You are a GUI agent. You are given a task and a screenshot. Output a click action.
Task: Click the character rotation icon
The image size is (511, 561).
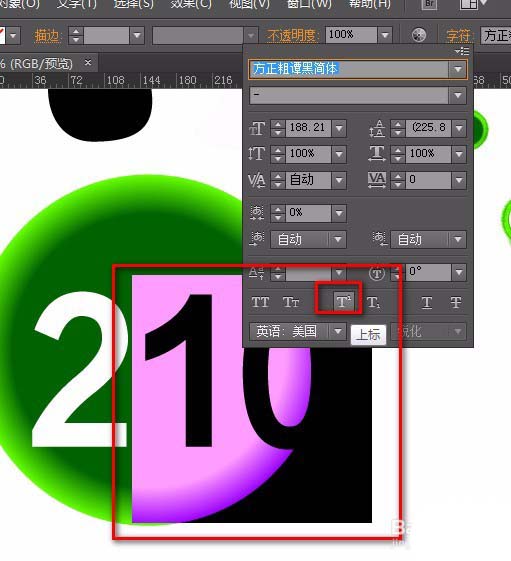pos(376,274)
